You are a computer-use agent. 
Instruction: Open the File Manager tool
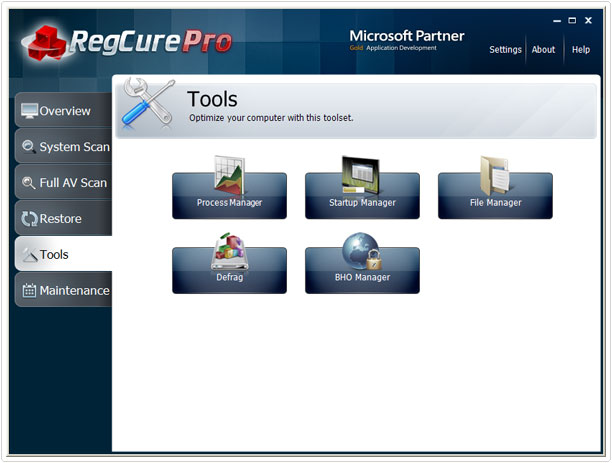tap(495, 196)
